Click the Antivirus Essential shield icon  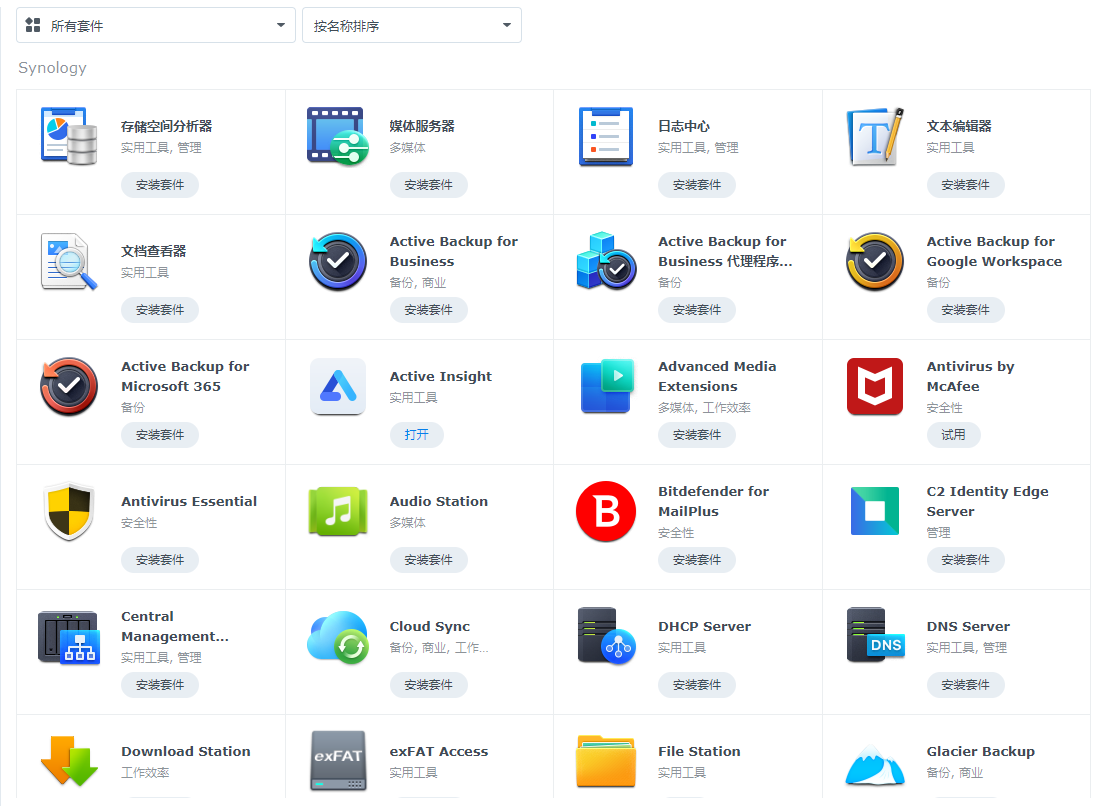(68, 511)
